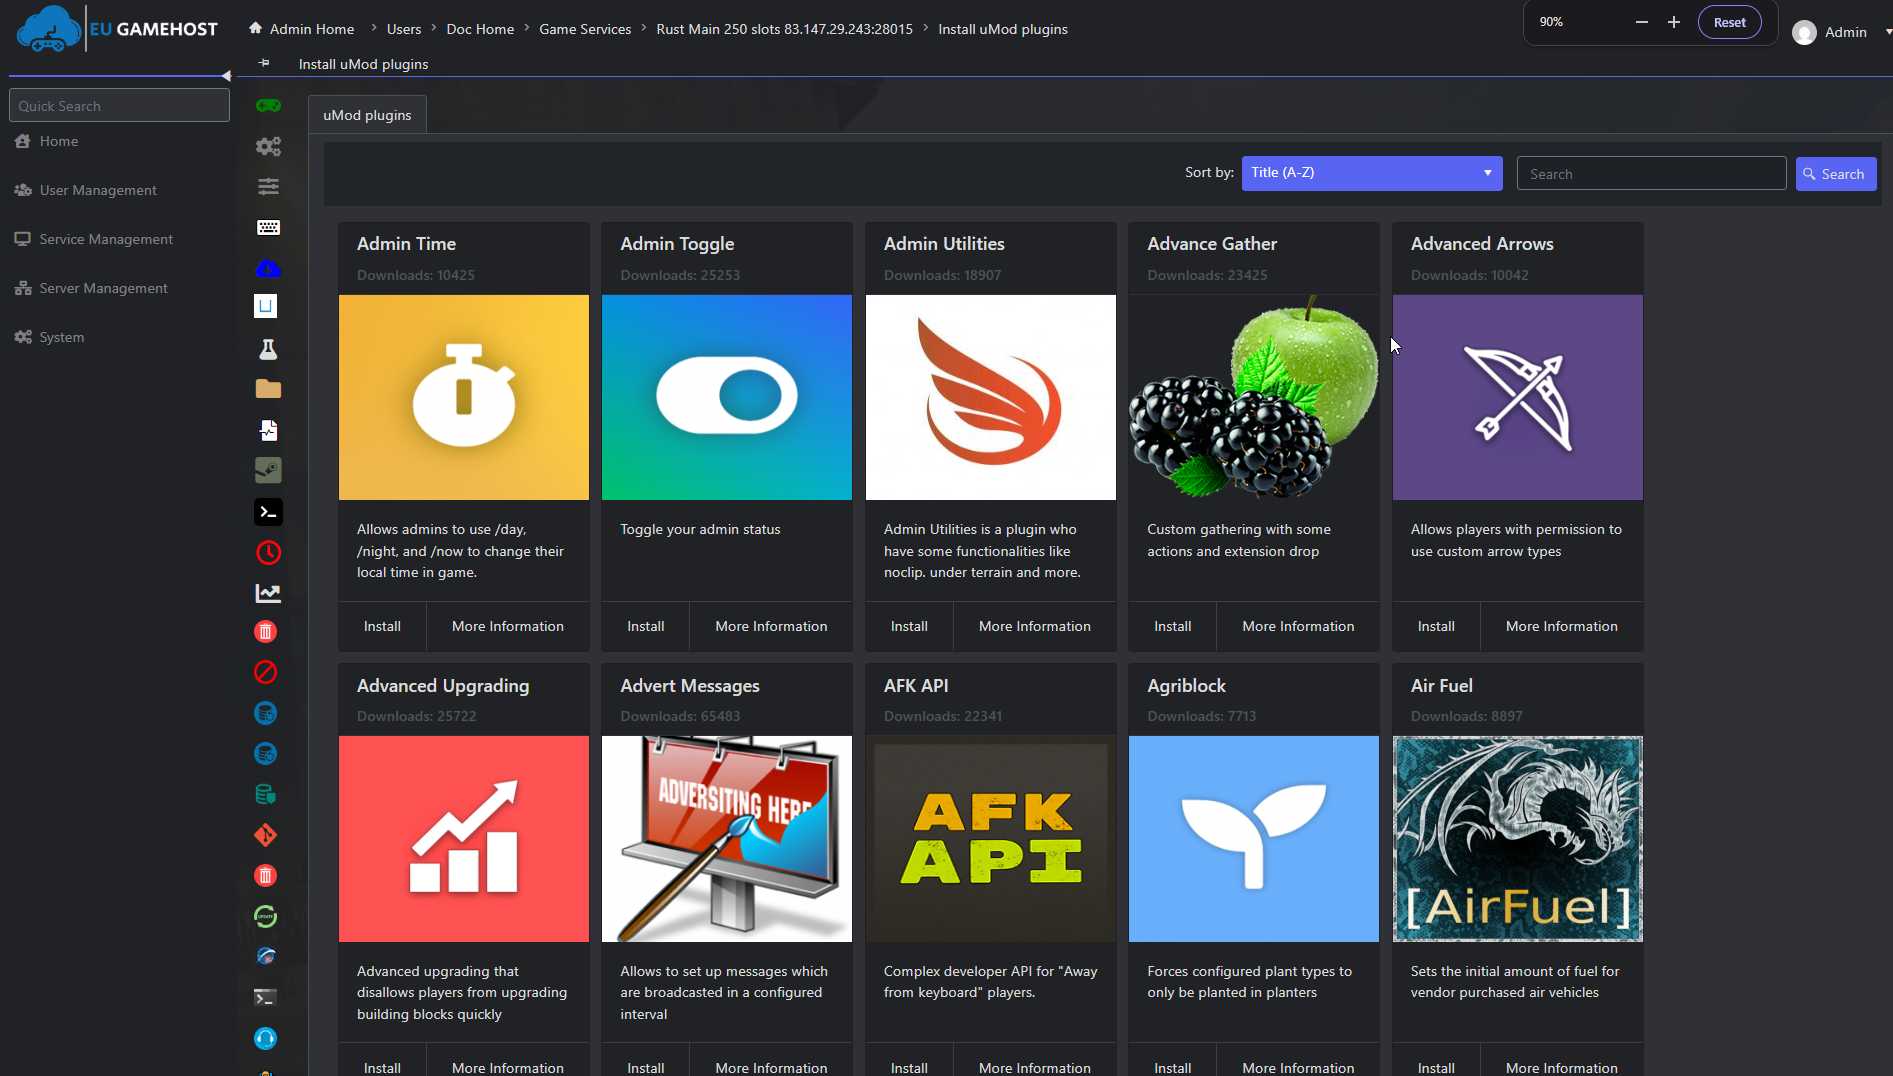Screen dimensions: 1893x1076
Task: Select the flask test icon in the sidebar
Action: [x=267, y=349]
